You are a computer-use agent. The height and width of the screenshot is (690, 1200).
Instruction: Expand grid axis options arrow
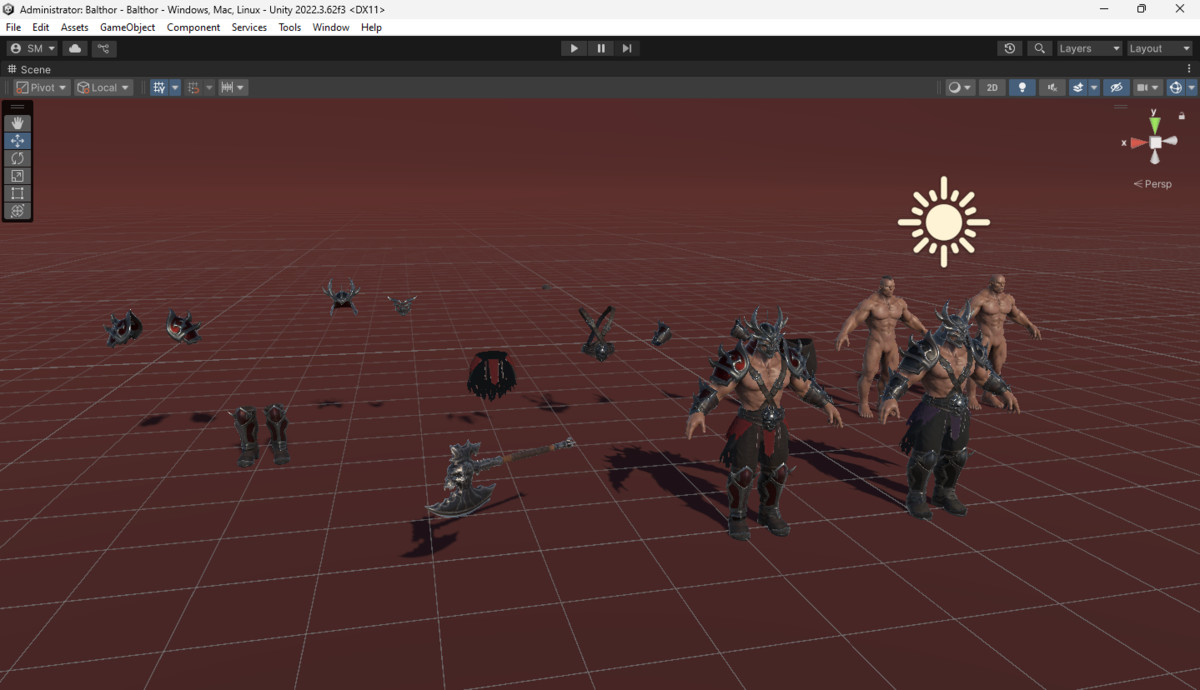point(175,88)
